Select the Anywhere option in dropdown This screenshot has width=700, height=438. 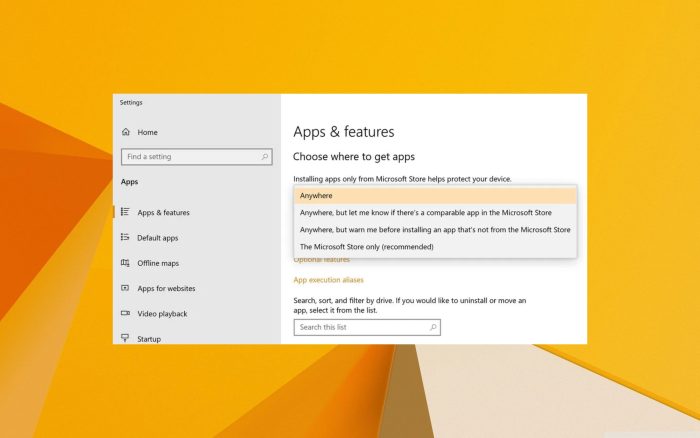tap(435, 196)
